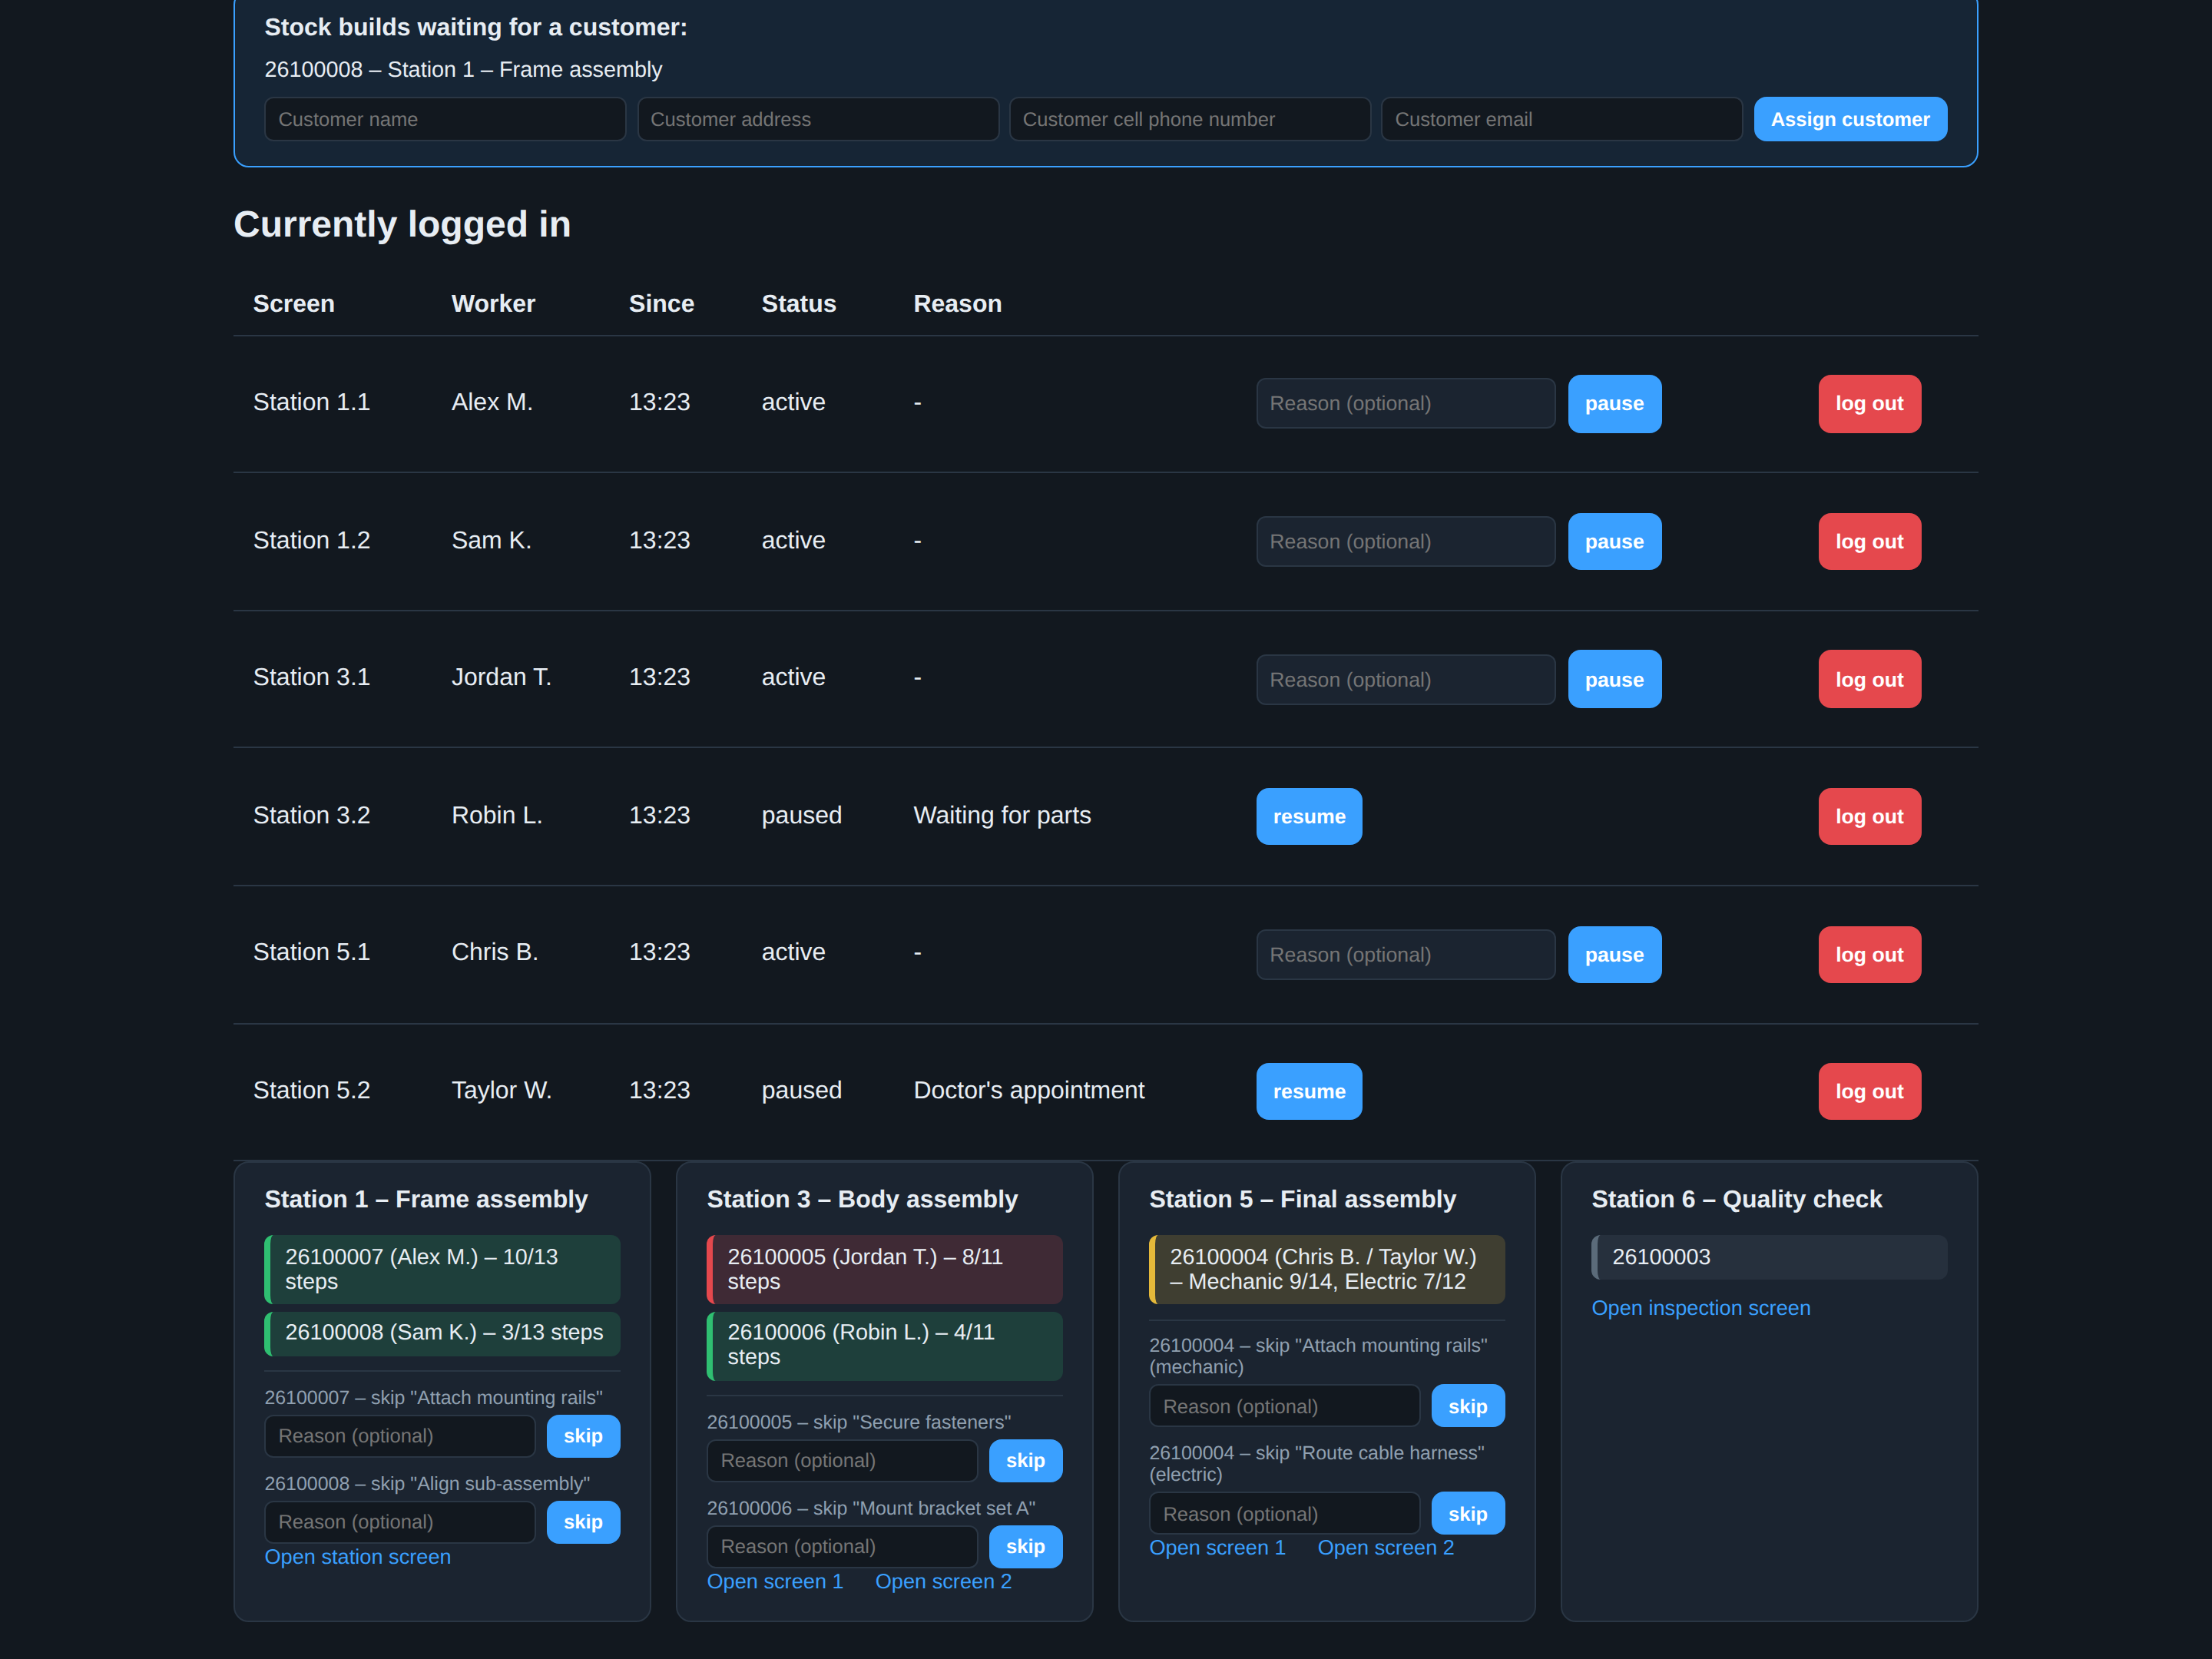Focus the Customer email field
Image resolution: width=2212 pixels, height=1659 pixels.
coord(1562,119)
